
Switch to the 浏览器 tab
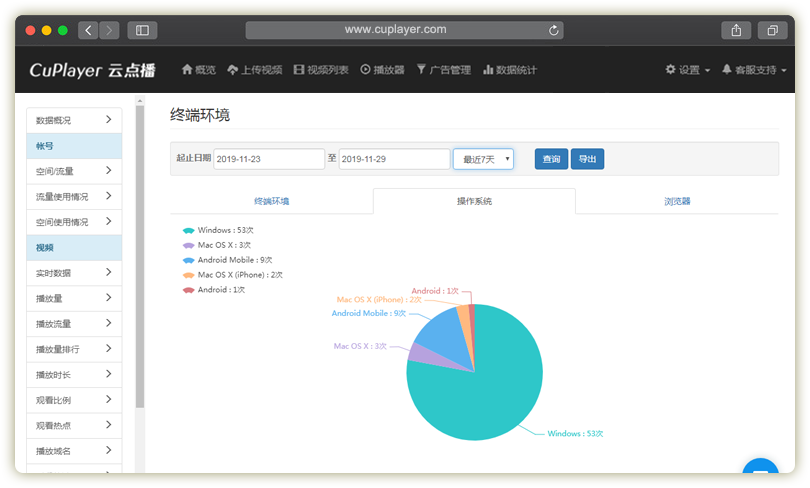coord(677,201)
